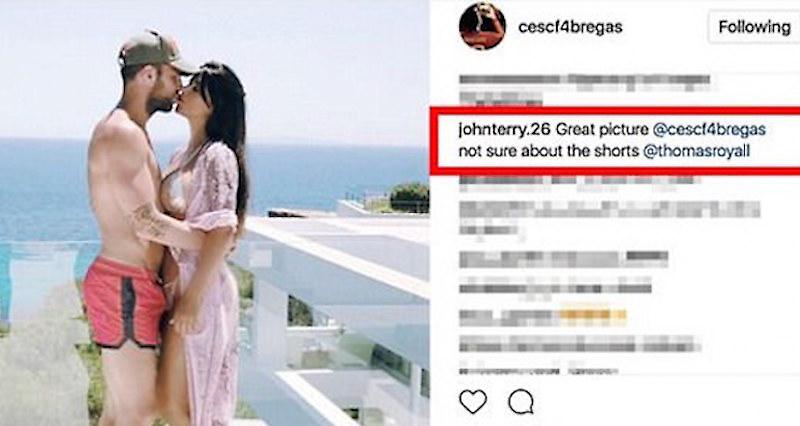This screenshot has width=800, height=426.
Task: Open comments via the speech bubble icon
Action: coord(521,402)
